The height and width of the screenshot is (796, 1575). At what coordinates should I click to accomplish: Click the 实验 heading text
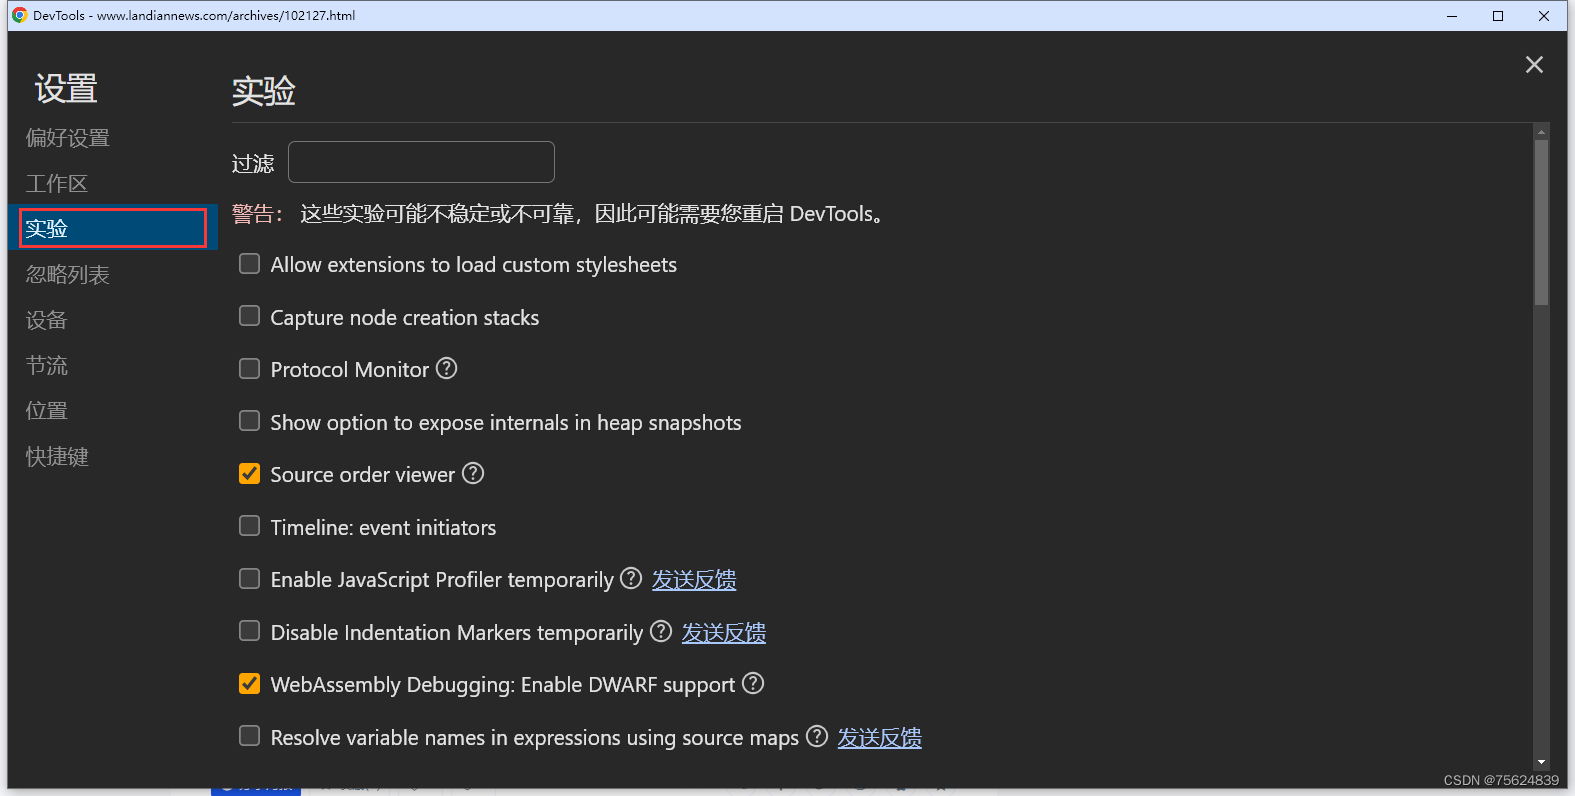(264, 91)
